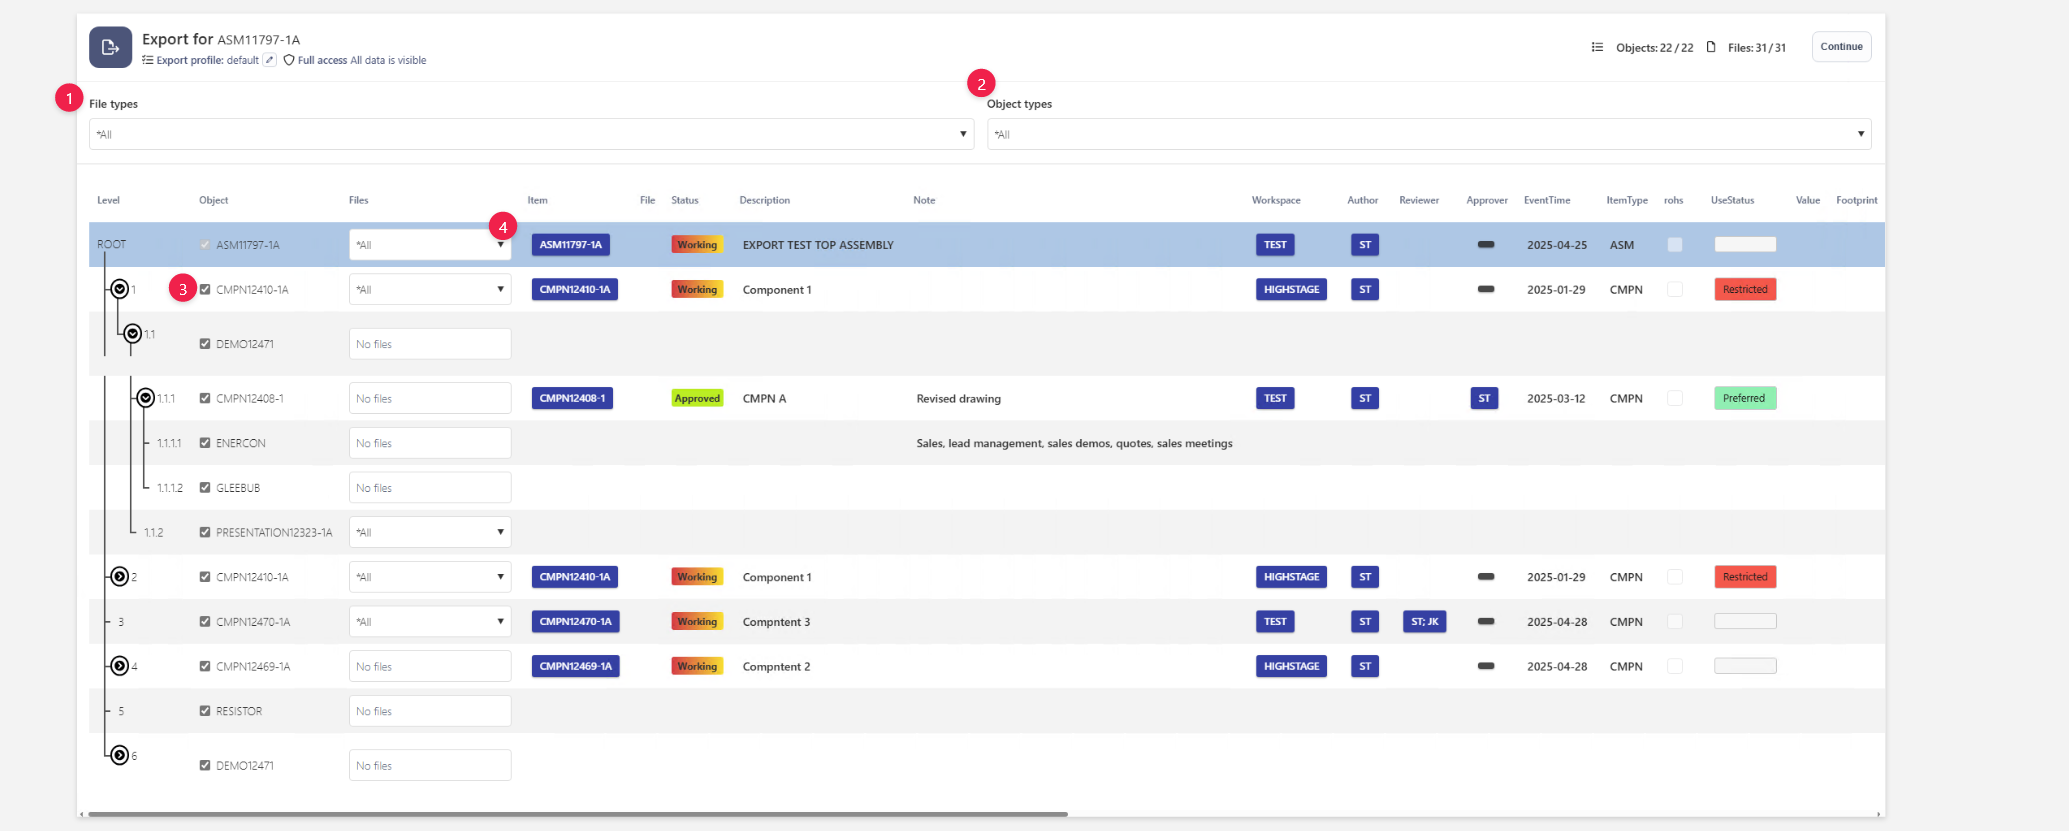The height and width of the screenshot is (831, 2069).
Task: Click the Status column header
Action: point(685,200)
